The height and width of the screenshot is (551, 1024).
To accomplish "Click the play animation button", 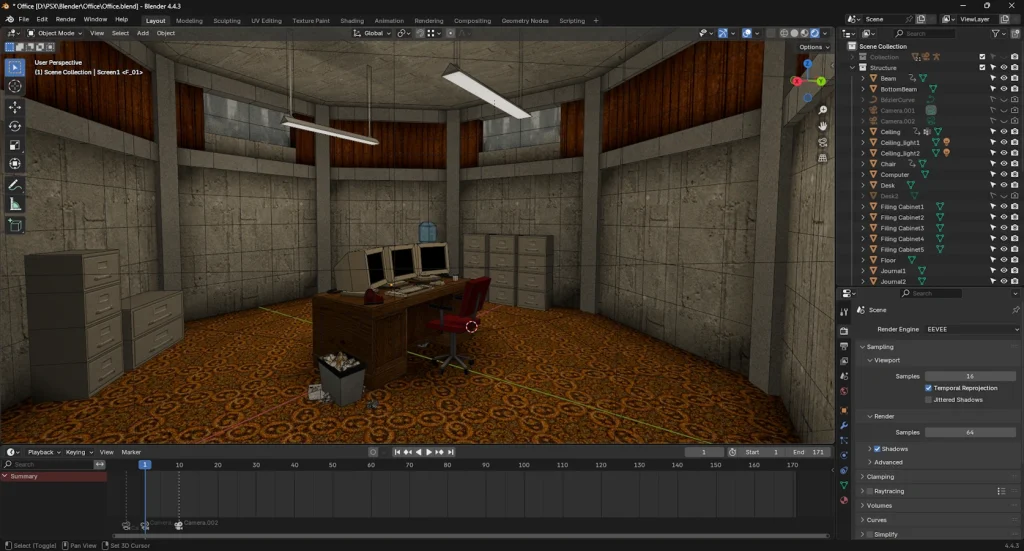I will (429, 452).
